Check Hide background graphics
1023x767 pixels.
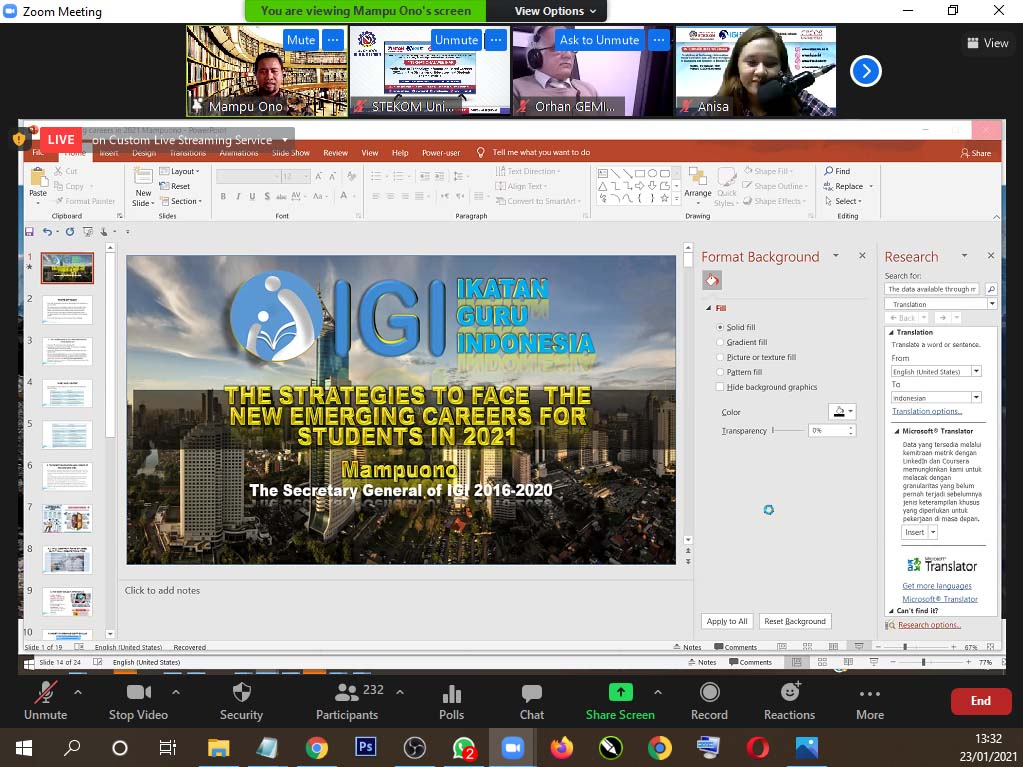point(720,387)
